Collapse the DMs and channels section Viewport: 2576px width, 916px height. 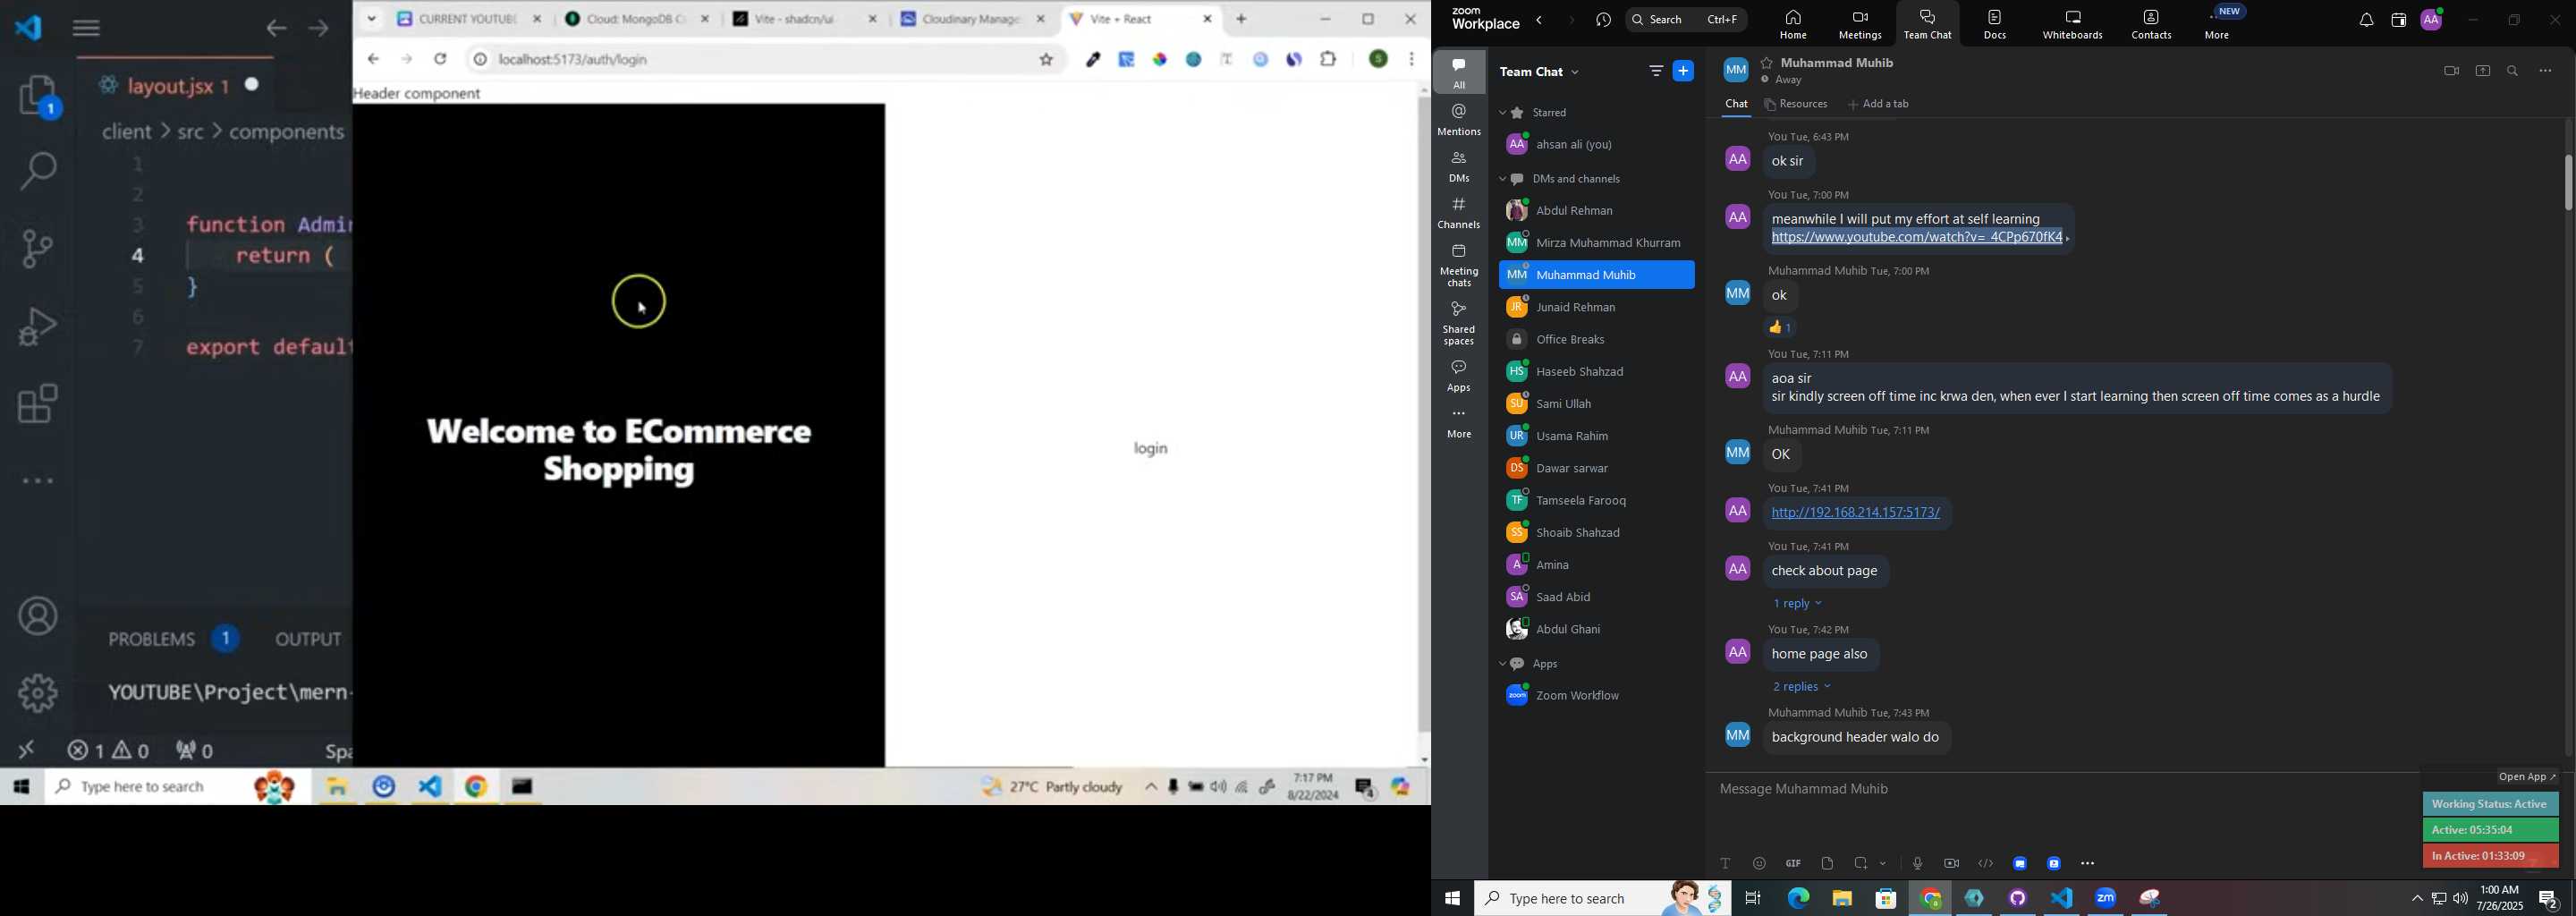1503,180
